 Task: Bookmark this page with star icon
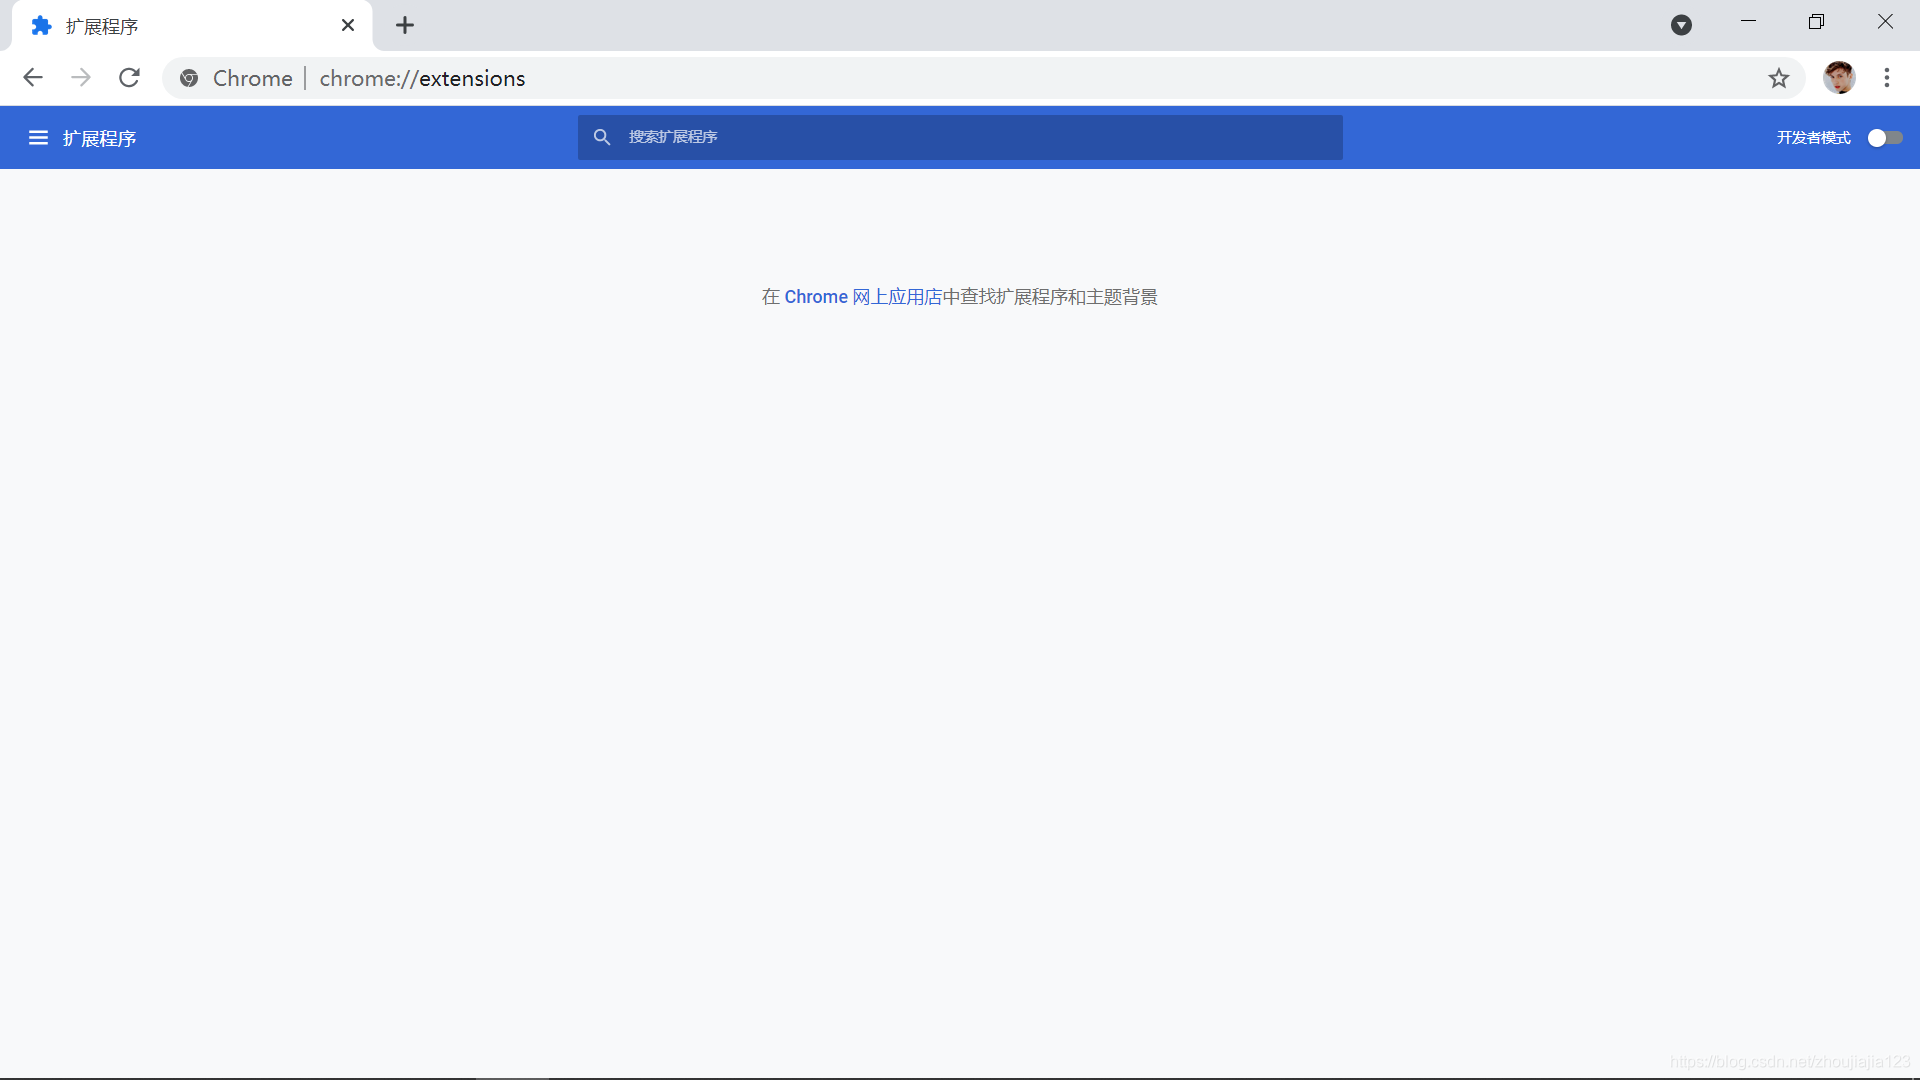(1778, 78)
